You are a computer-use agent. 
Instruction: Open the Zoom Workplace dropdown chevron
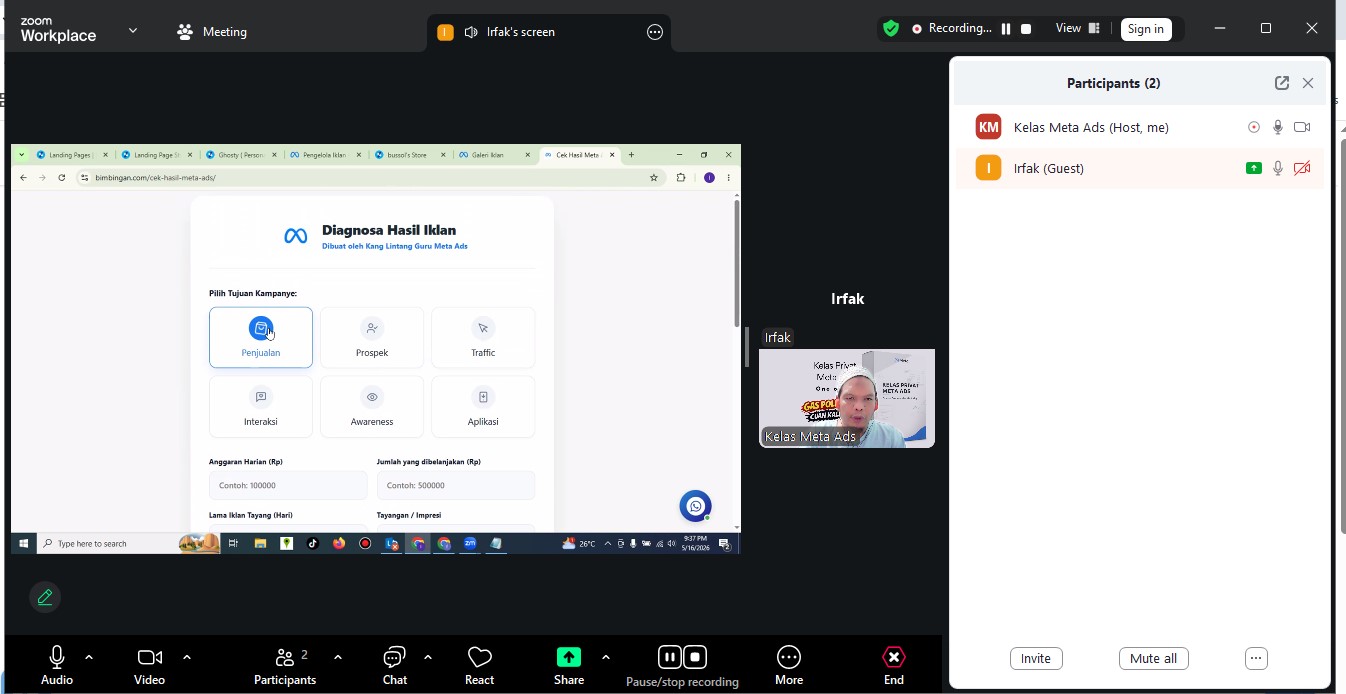(x=133, y=31)
